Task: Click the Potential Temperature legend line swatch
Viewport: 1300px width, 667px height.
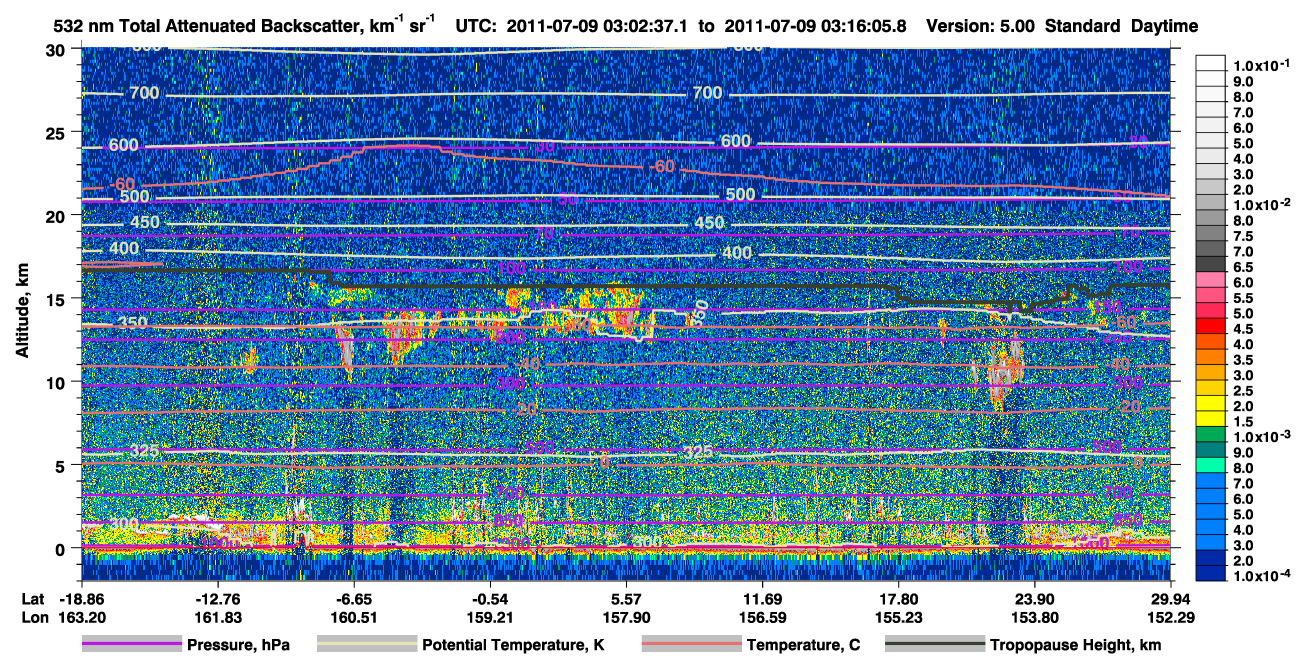Action: [x=366, y=646]
